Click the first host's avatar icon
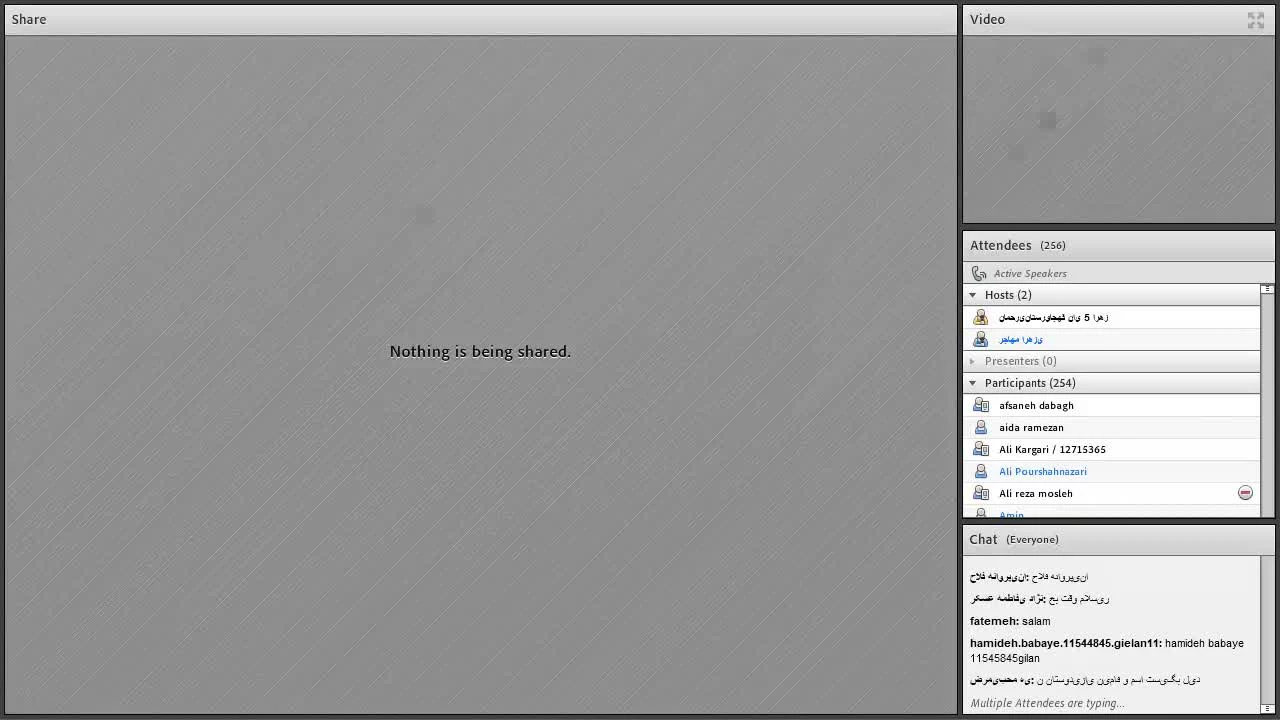1280x720 pixels. (980, 317)
